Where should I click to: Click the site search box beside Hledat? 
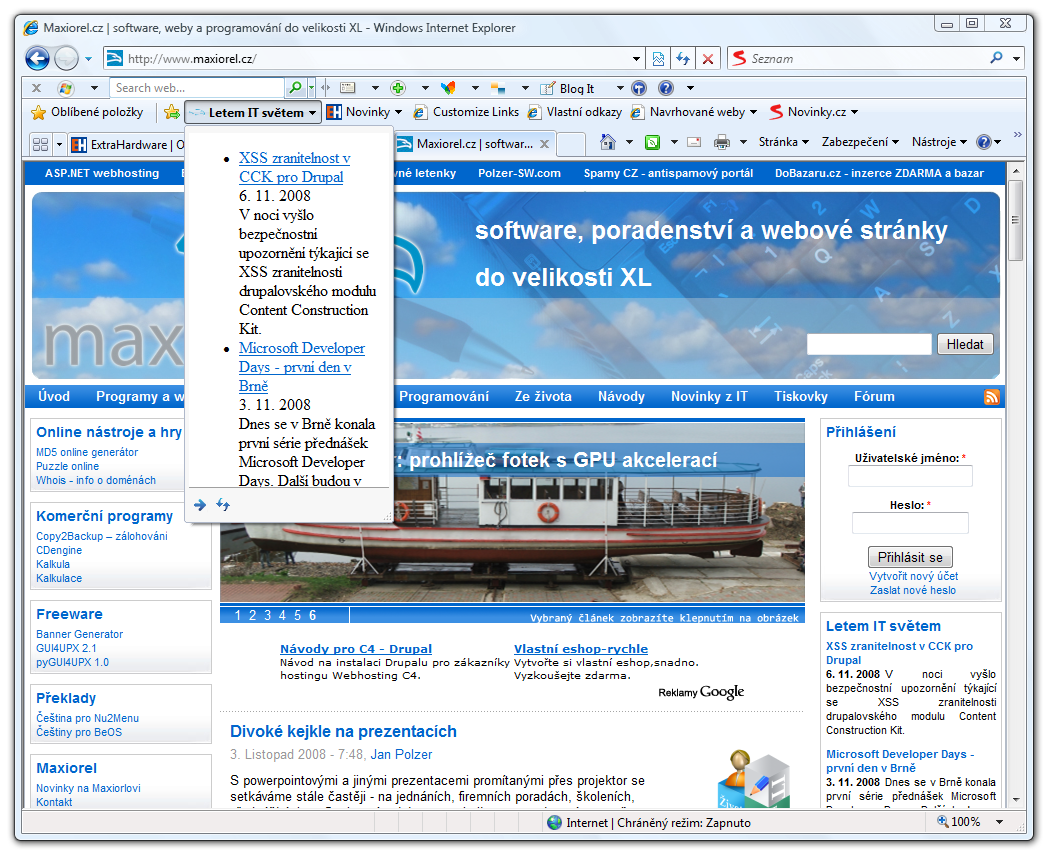[x=869, y=344]
